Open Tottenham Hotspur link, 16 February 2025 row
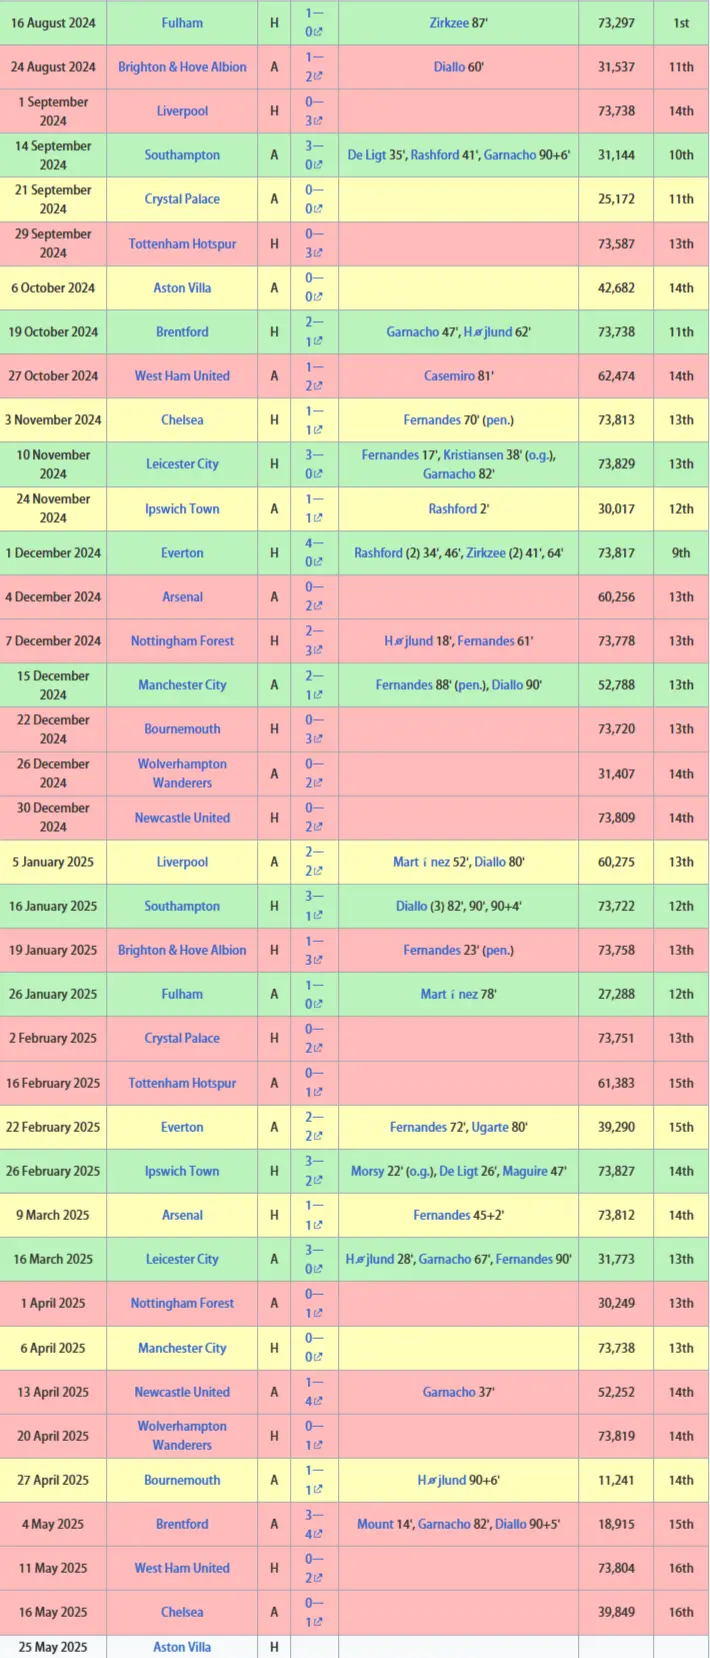Viewport: 710px width, 1658px height. pos(182,1083)
